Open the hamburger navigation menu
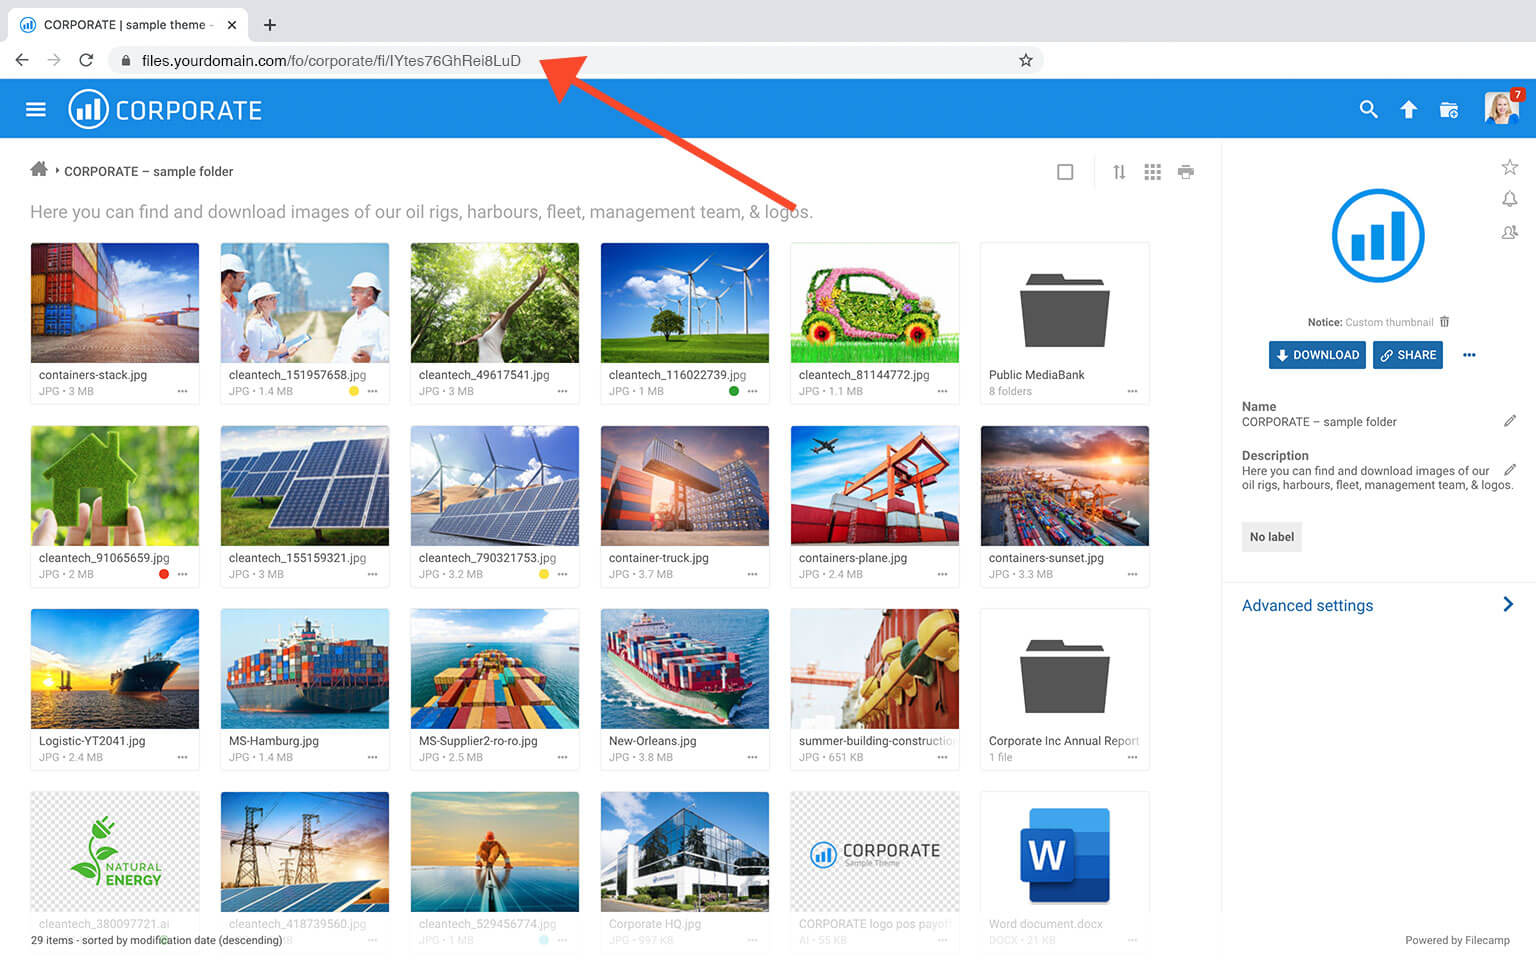The image size is (1536, 960). 36,110
